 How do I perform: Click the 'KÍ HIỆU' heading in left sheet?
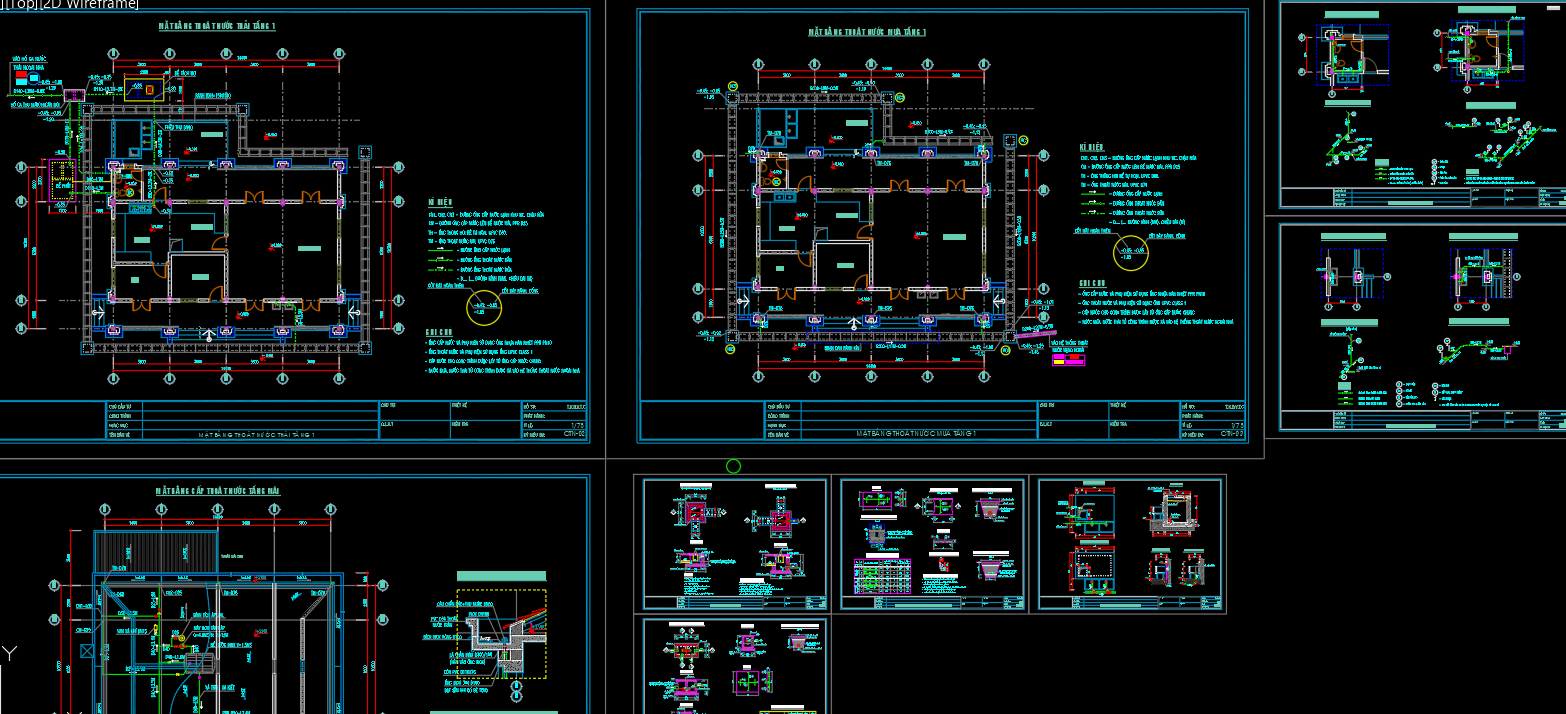pos(439,202)
